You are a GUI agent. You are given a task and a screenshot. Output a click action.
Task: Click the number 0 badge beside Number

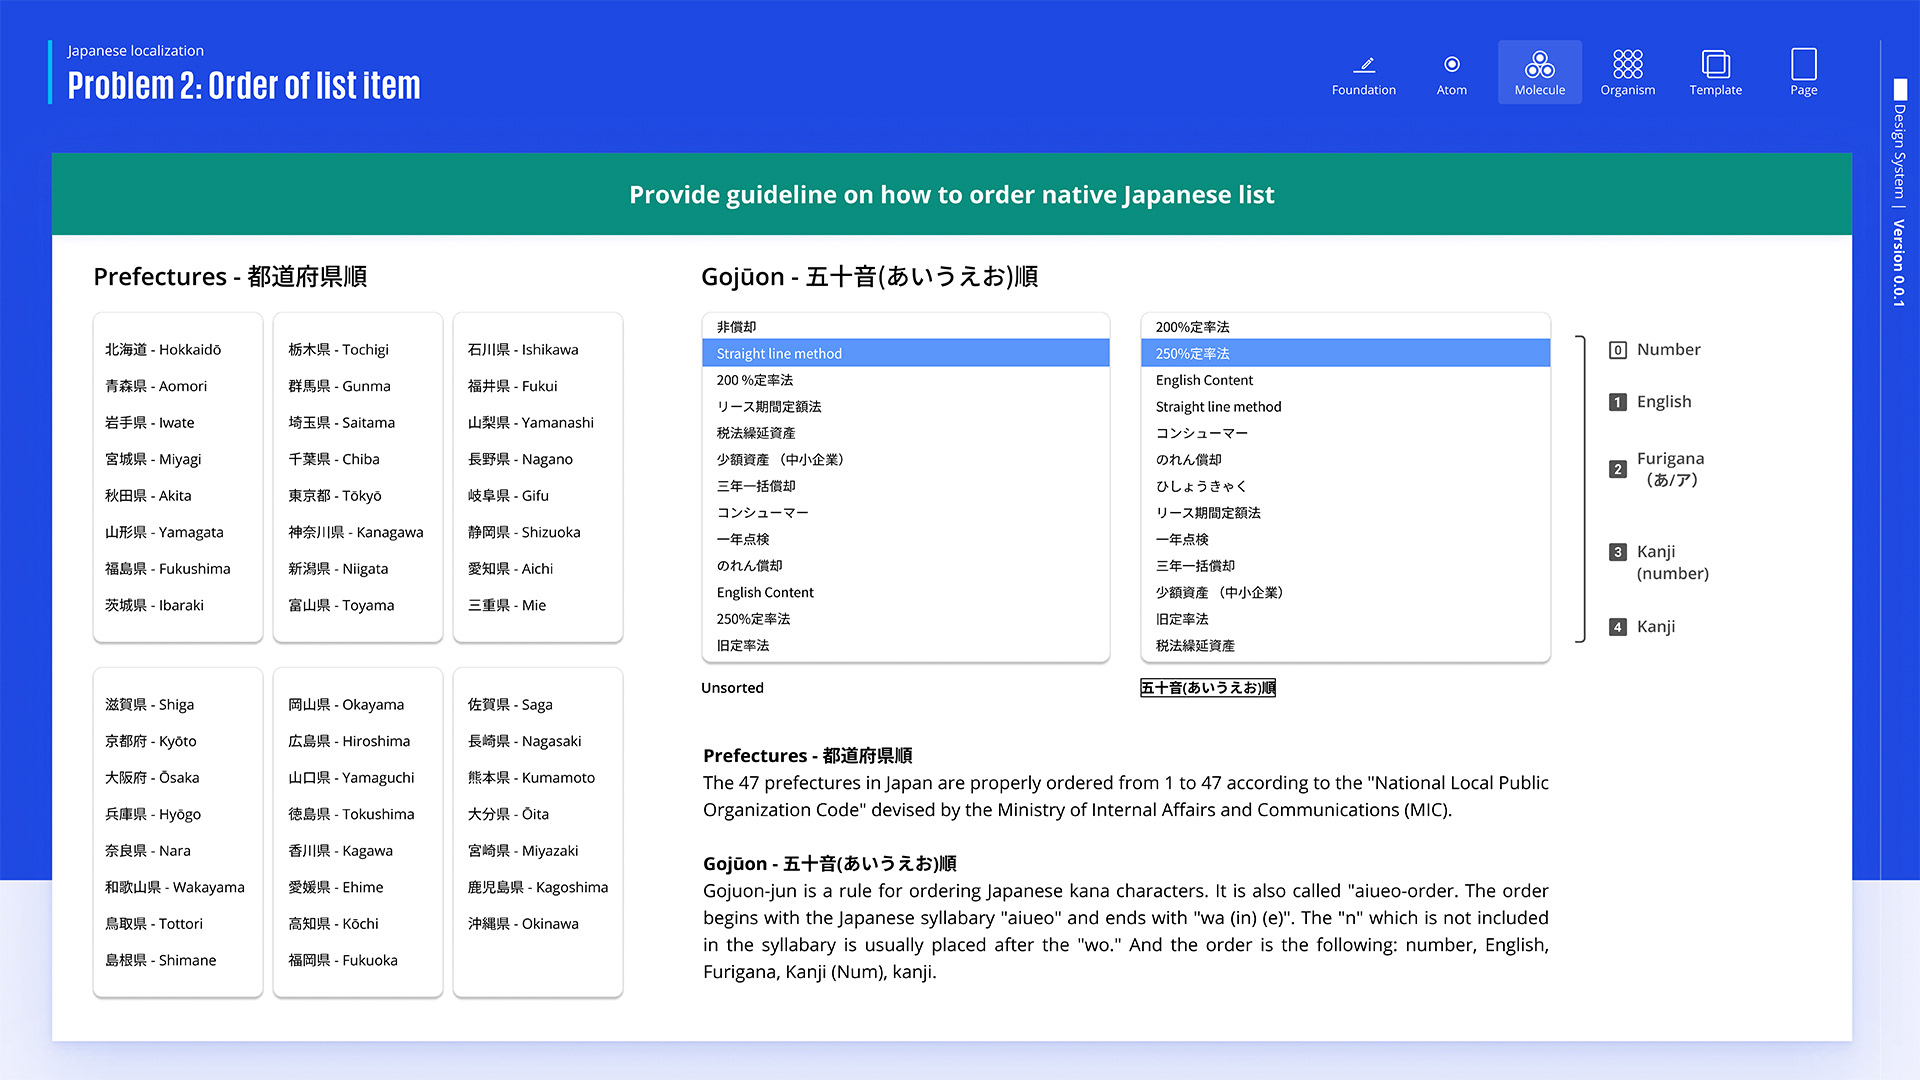pyautogui.click(x=1618, y=350)
